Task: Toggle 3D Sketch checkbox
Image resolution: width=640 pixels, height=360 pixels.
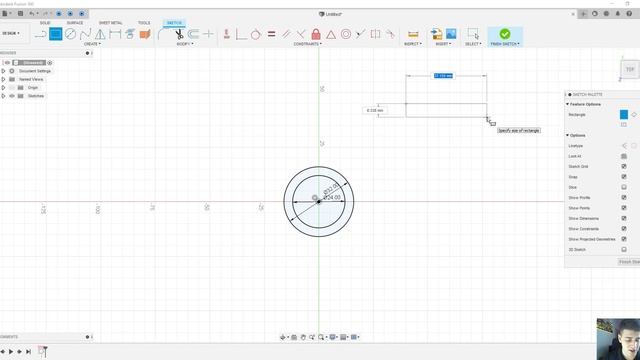Action: click(x=624, y=249)
